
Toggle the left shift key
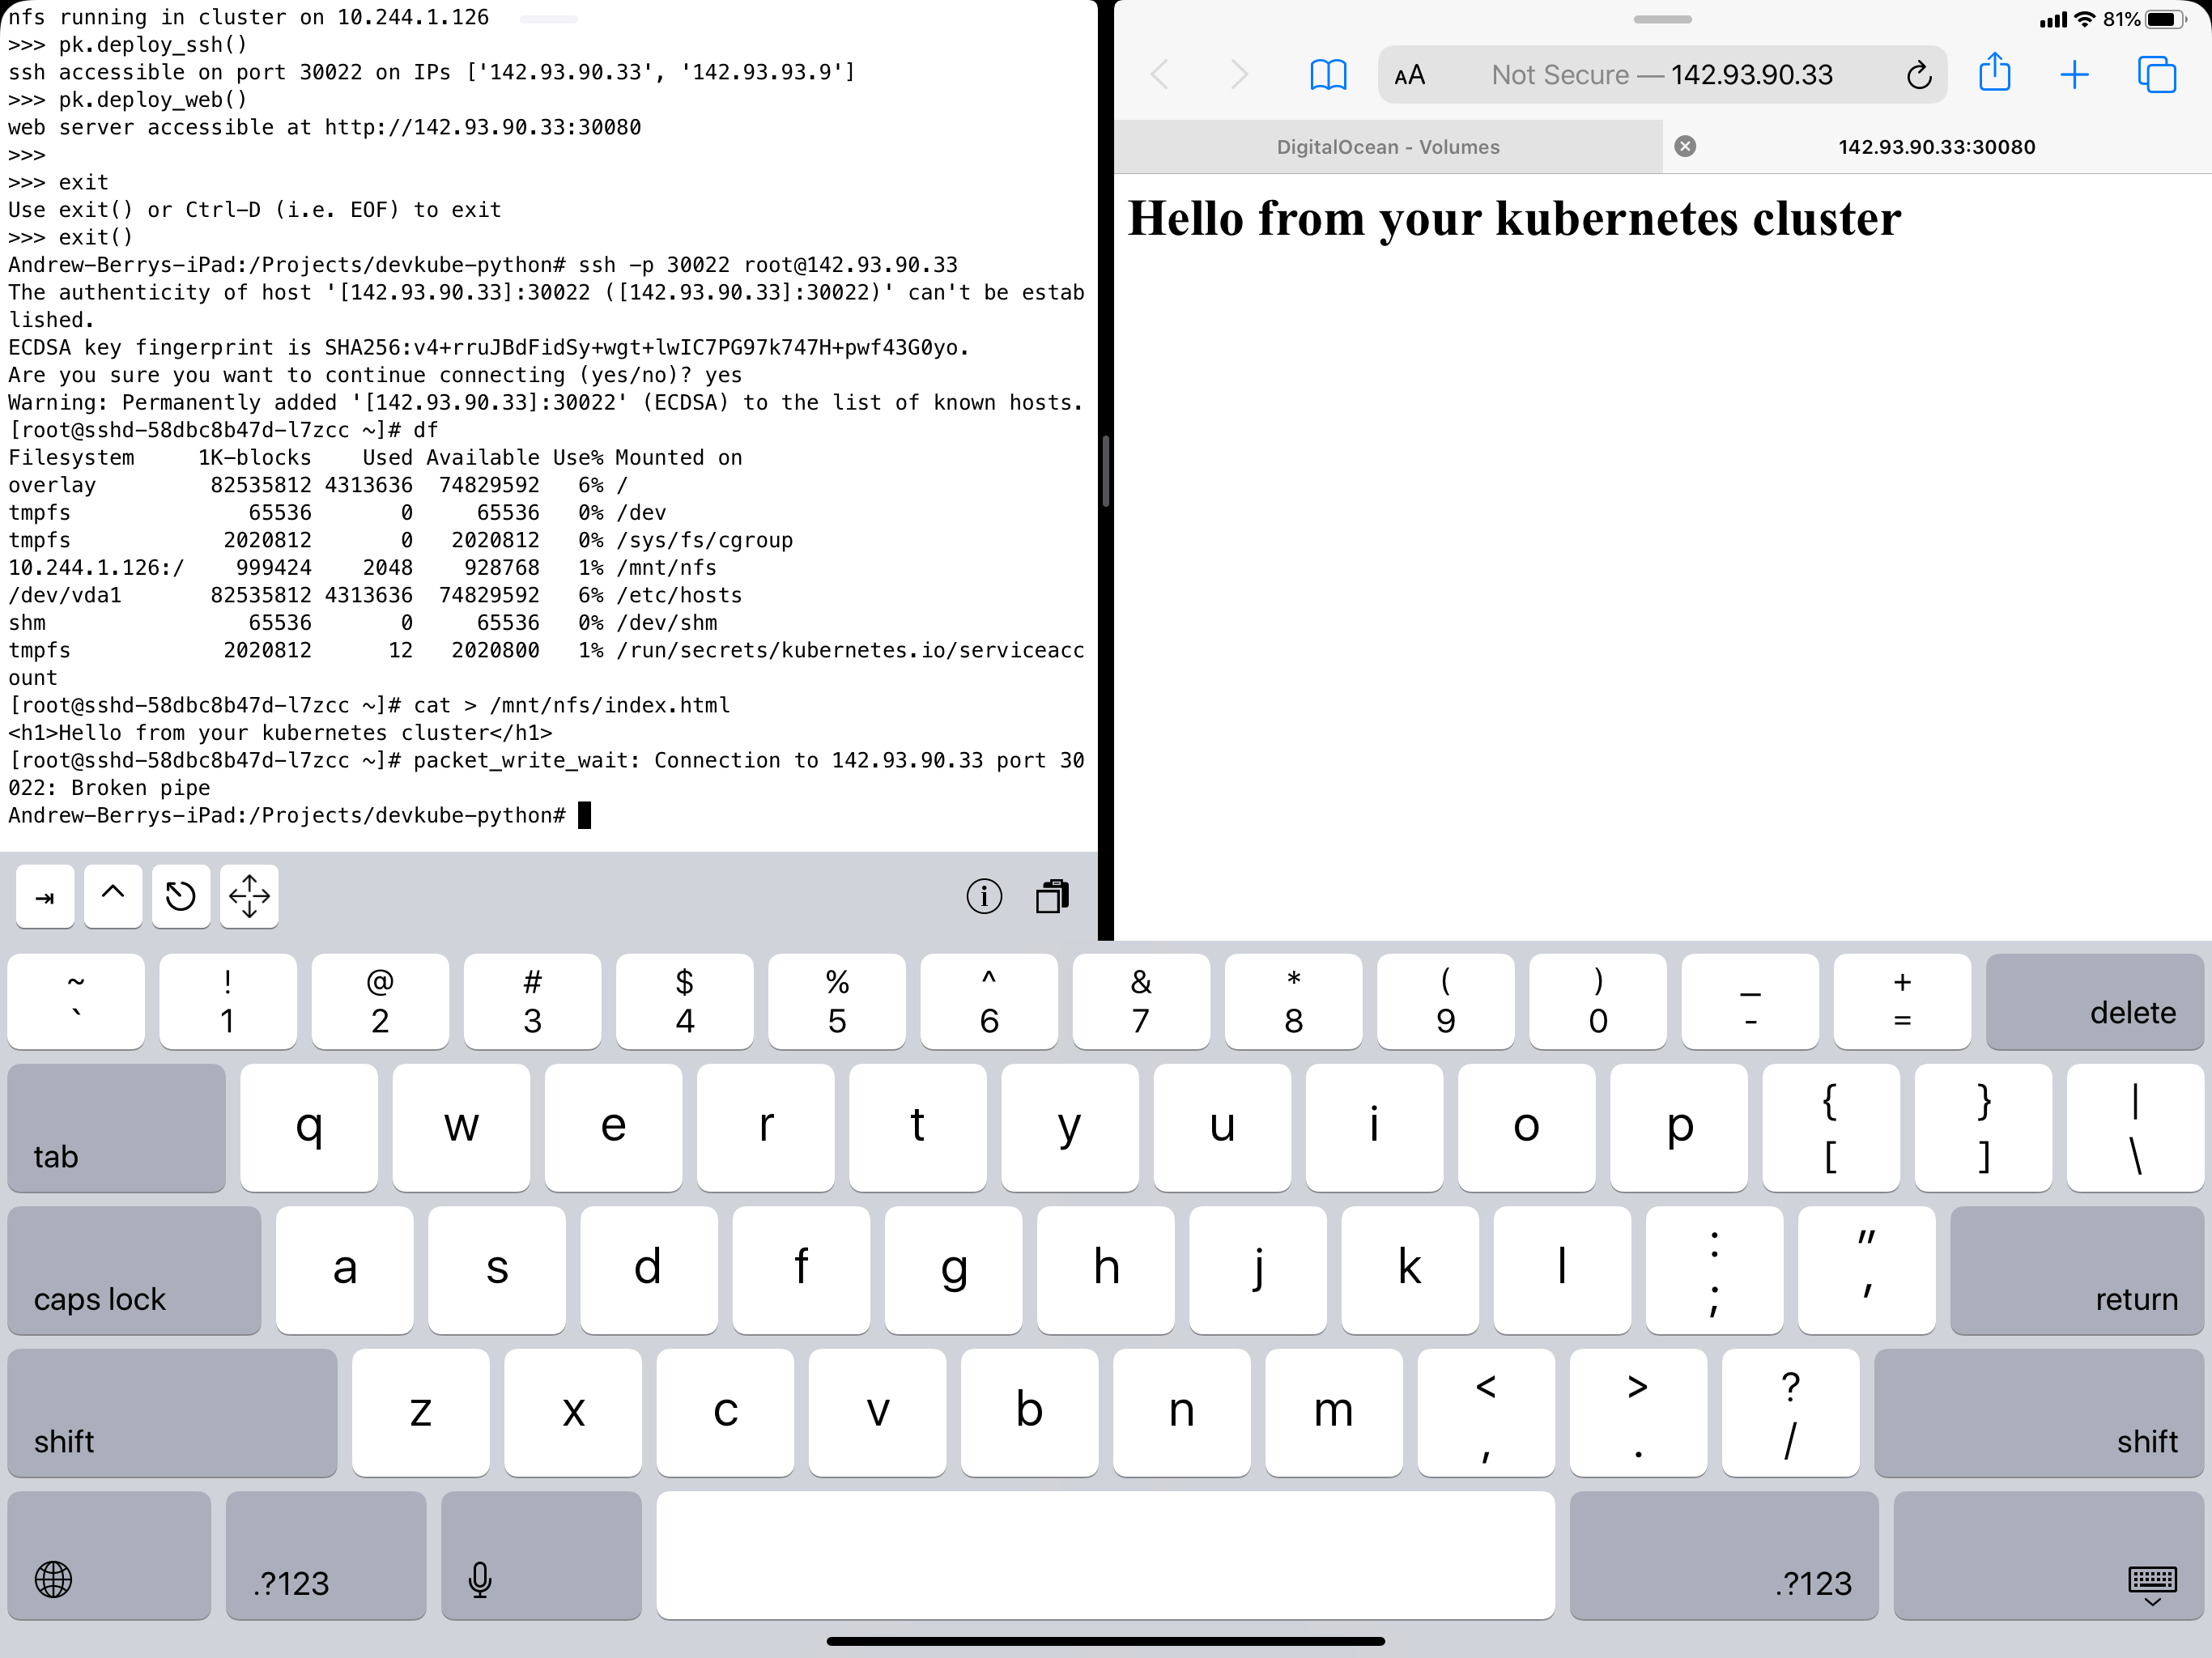pyautogui.click(x=172, y=1412)
